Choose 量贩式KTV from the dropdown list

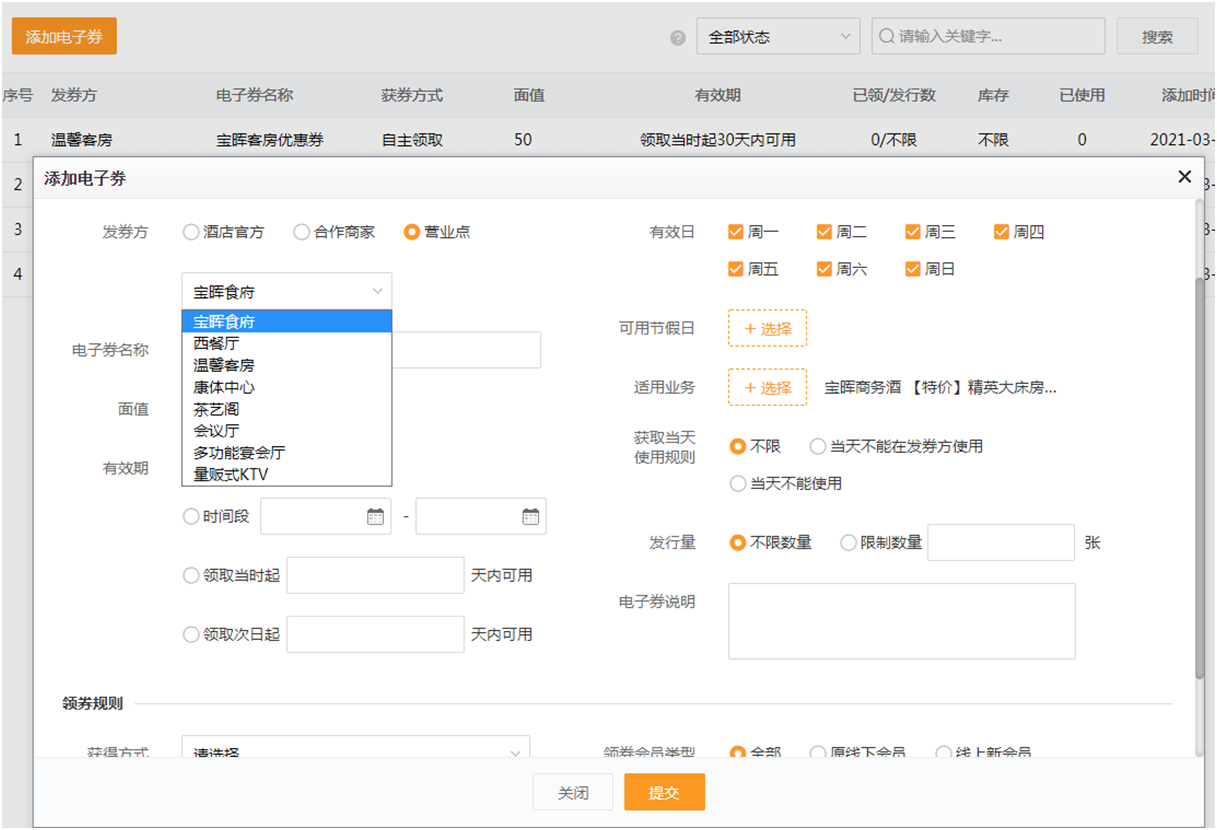[231, 474]
